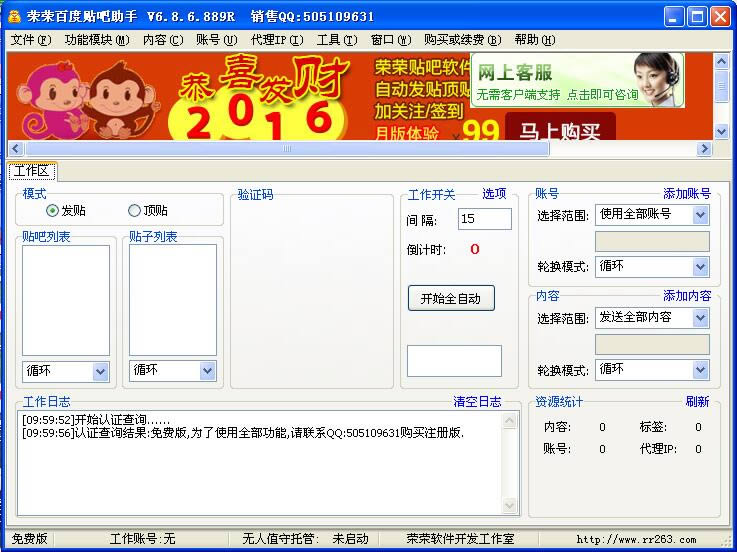Open the 代理IP menu
Screen dimensions: 737x552
[x=277, y=40]
